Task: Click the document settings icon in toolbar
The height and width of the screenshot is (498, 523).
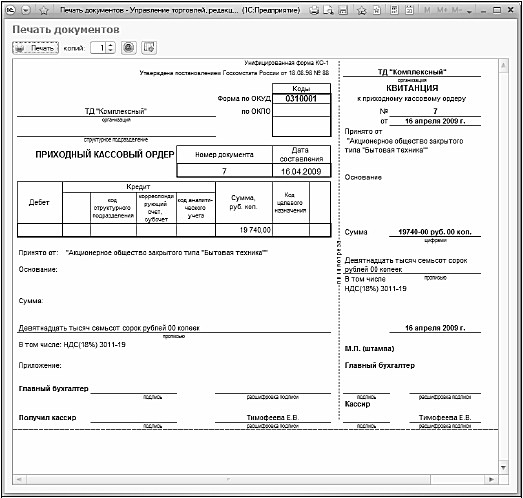Action: tap(149, 48)
